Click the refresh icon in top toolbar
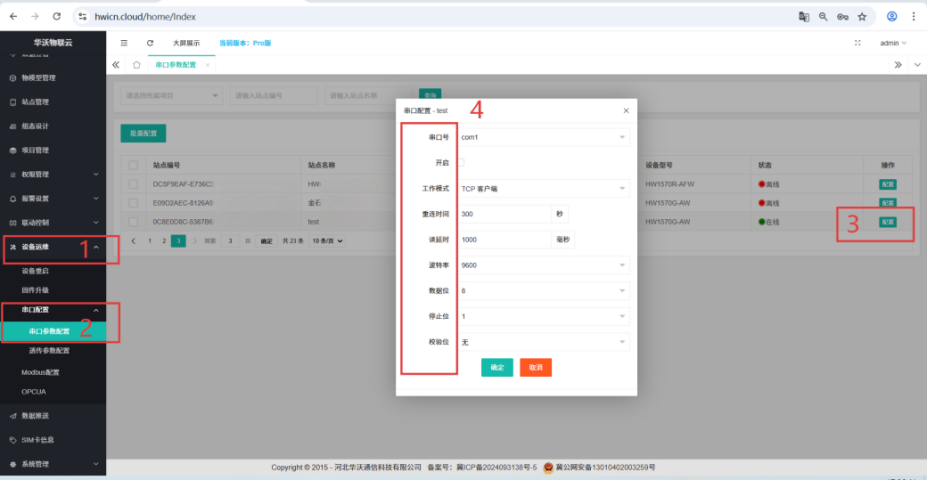The image size is (927, 480). pos(150,43)
